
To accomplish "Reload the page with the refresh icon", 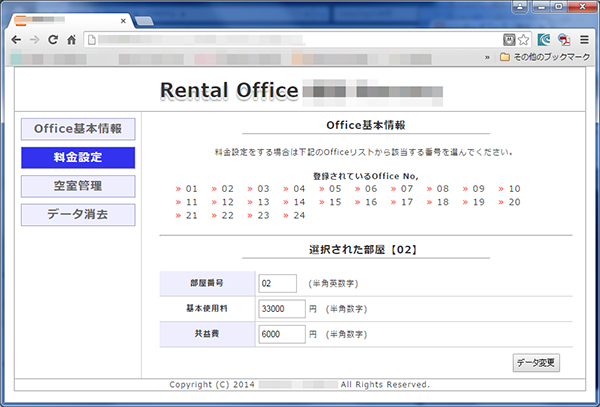I will (53, 39).
